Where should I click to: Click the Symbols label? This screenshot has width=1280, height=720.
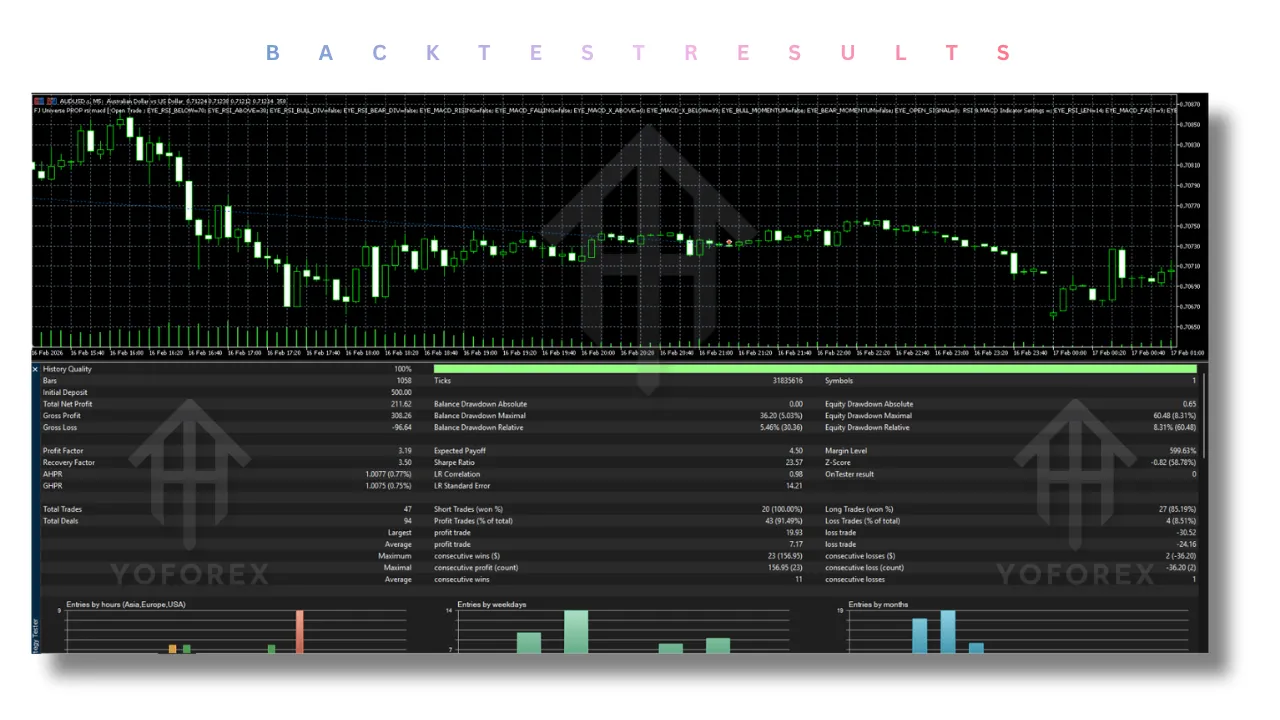pyautogui.click(x=840, y=381)
